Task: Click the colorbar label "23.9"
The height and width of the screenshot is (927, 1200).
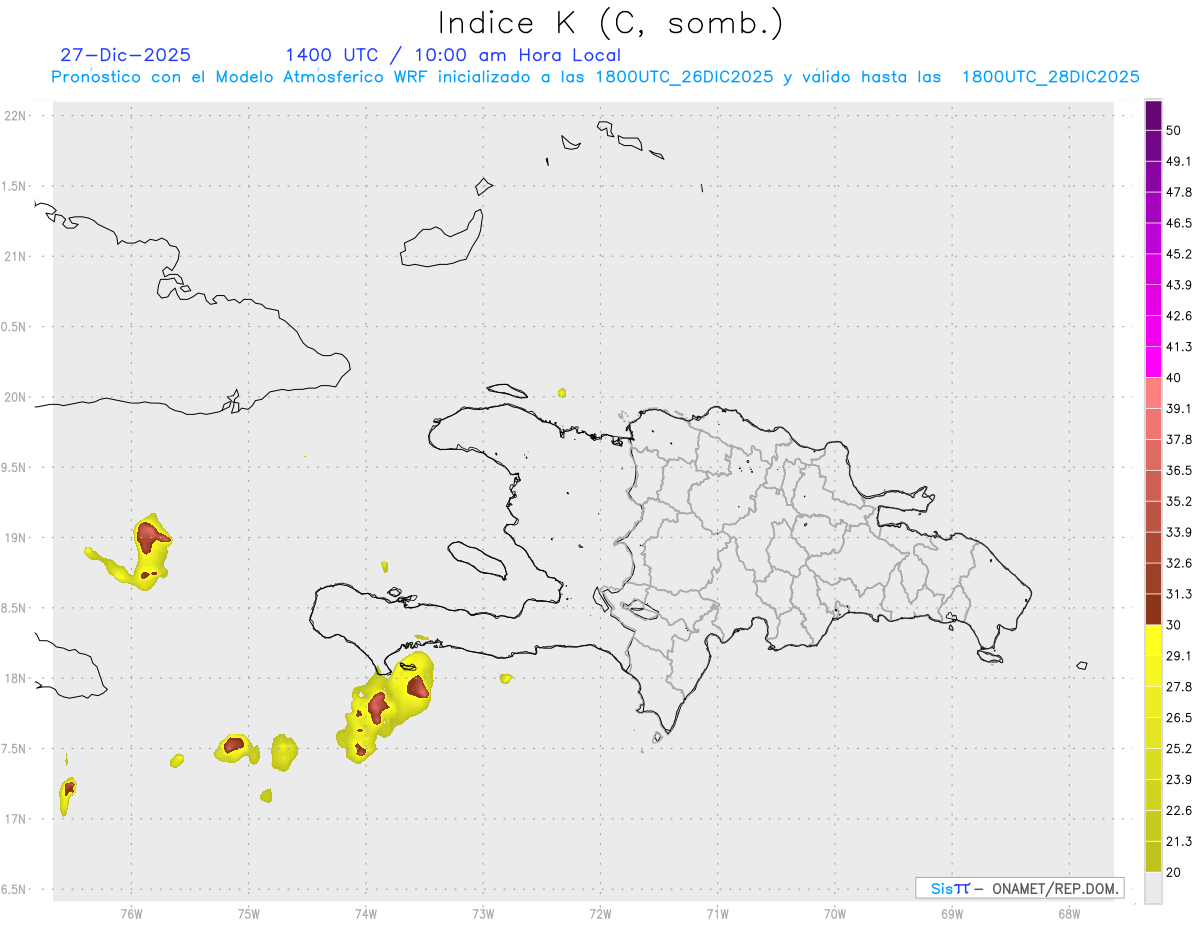Action: click(x=1179, y=779)
